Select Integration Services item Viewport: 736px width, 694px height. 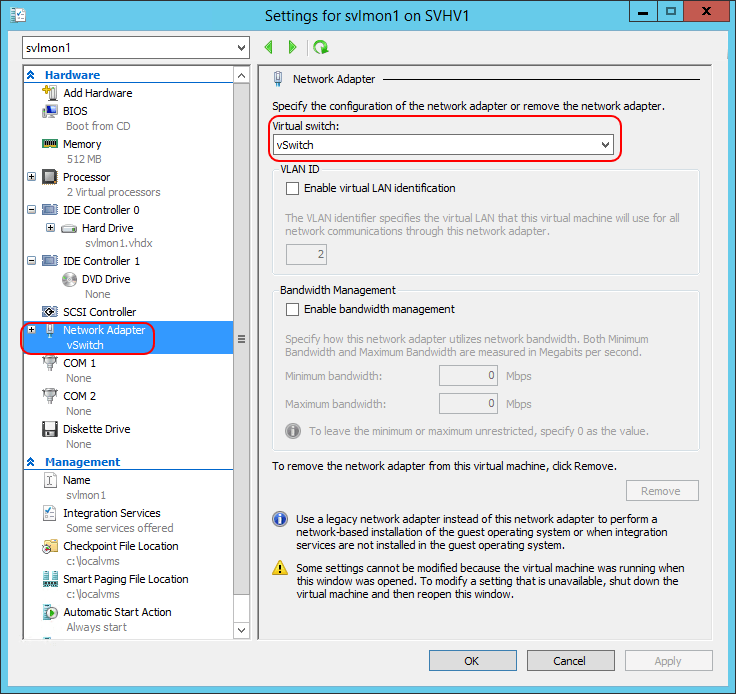point(112,513)
